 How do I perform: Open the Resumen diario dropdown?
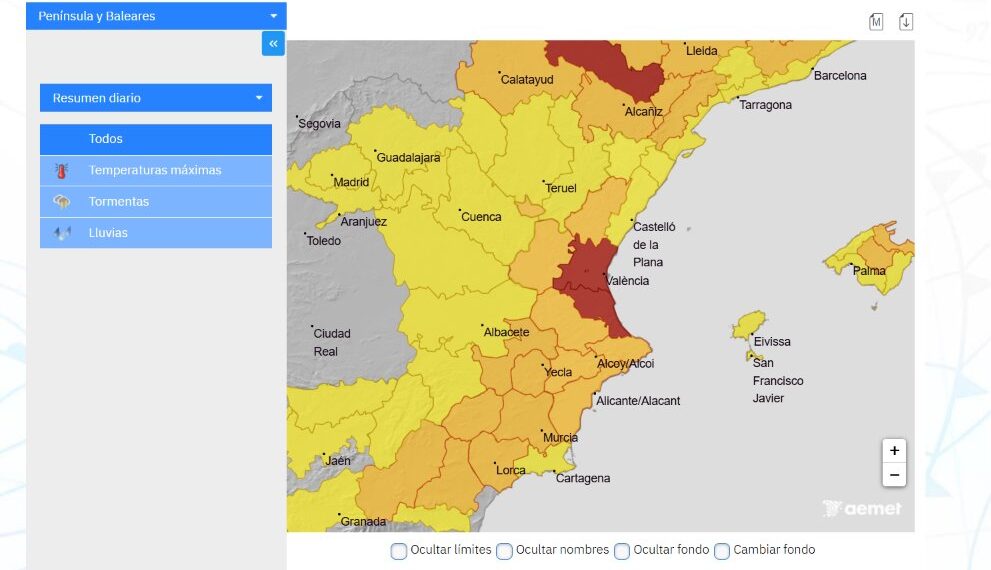tap(155, 98)
